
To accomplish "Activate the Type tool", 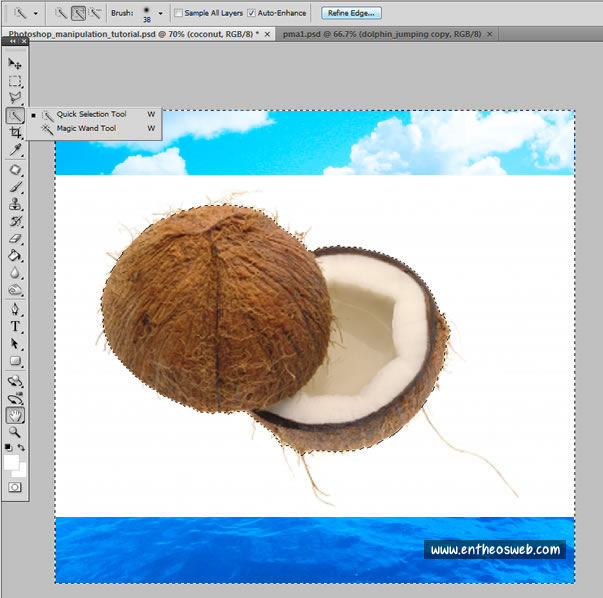I will pyautogui.click(x=15, y=326).
